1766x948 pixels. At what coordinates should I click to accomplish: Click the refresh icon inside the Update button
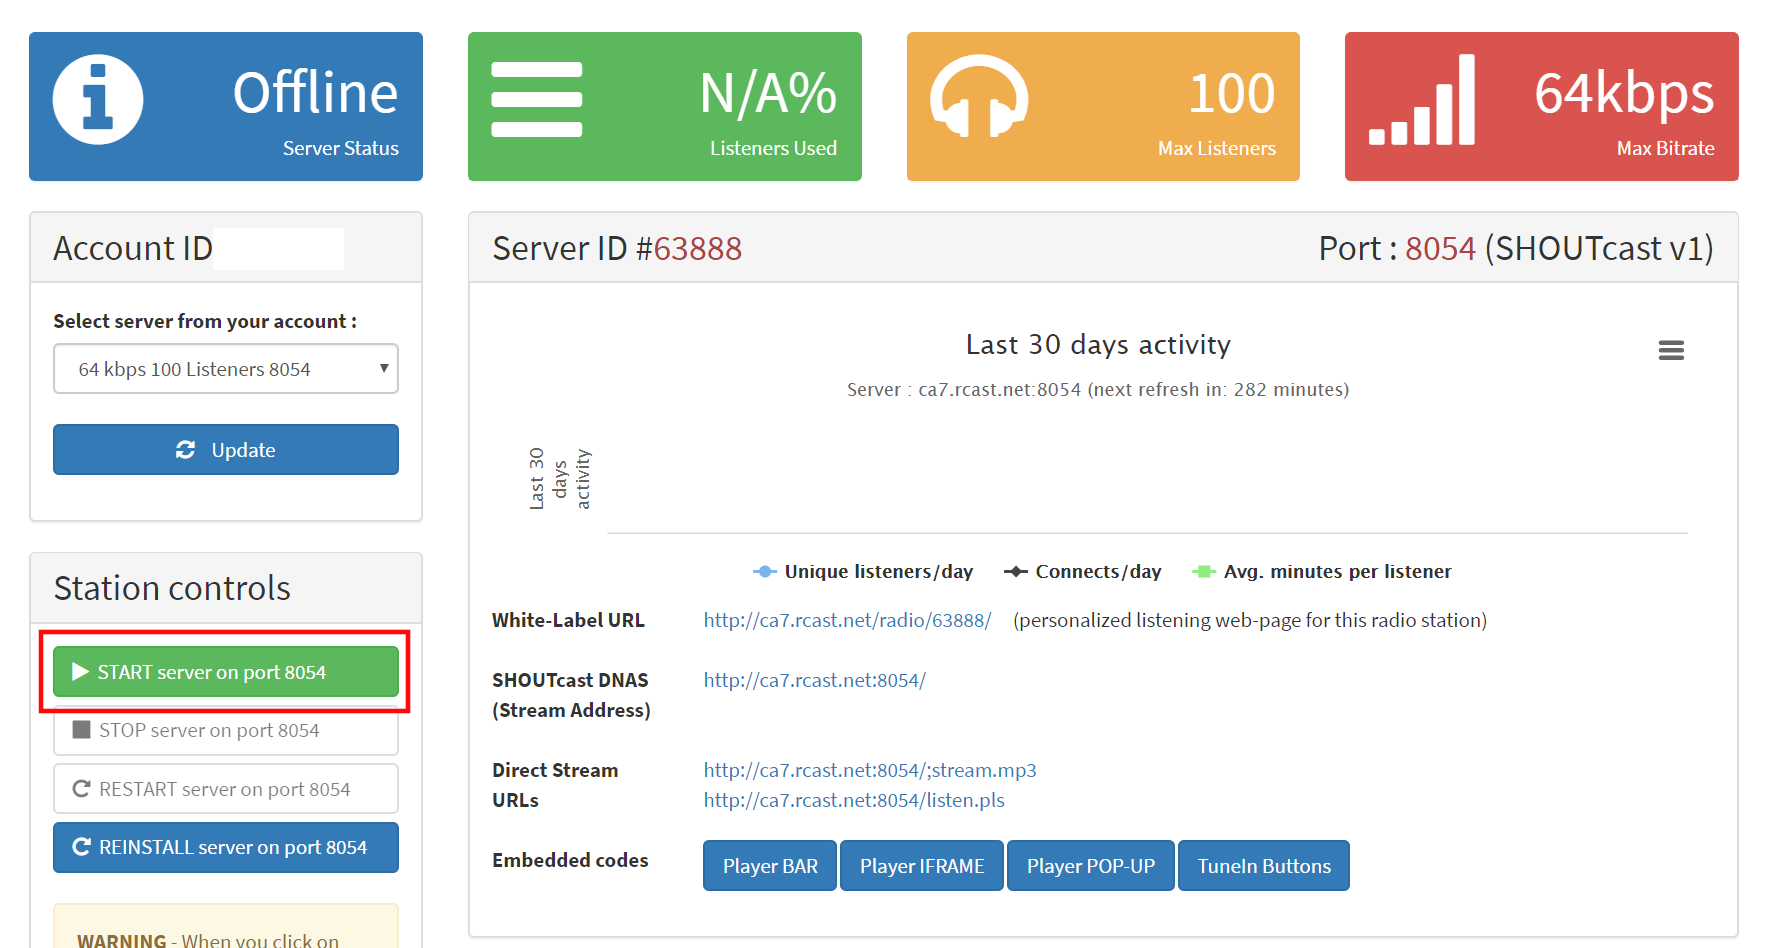[186, 449]
